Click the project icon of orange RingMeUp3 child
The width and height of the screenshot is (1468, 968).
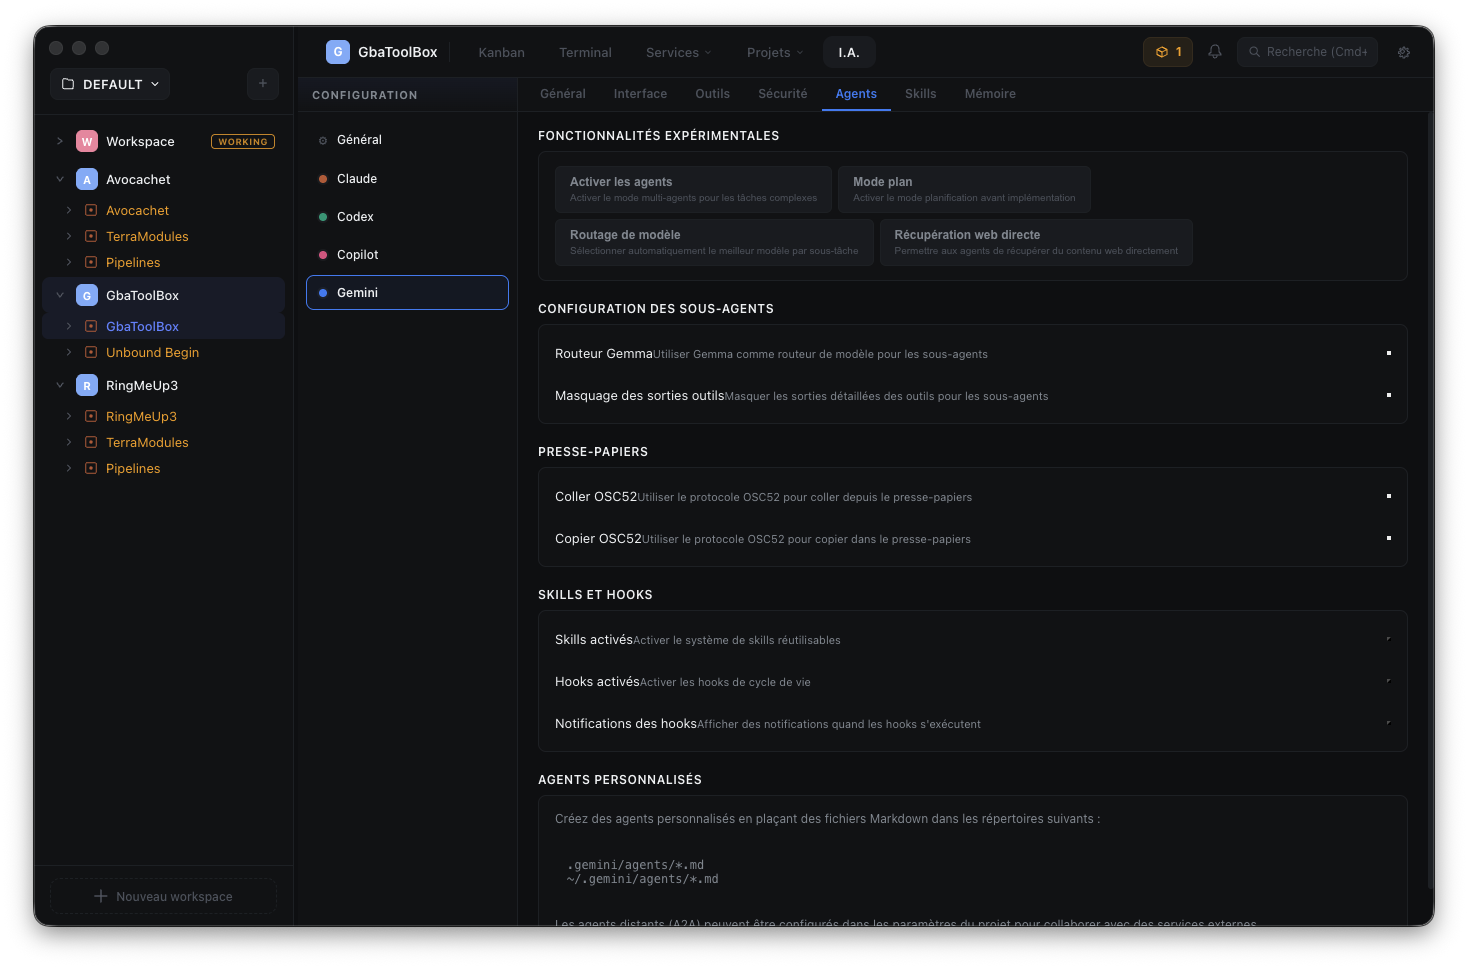(91, 417)
